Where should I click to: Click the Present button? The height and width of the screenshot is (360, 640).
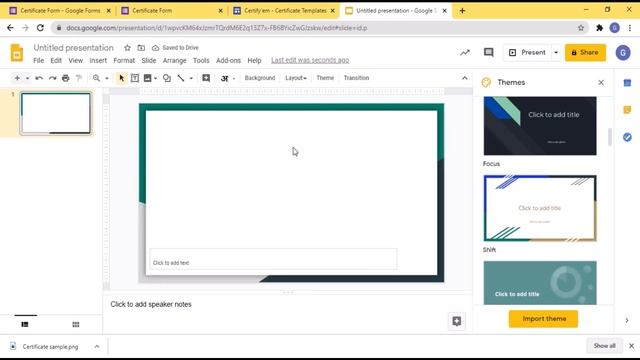pos(527,53)
